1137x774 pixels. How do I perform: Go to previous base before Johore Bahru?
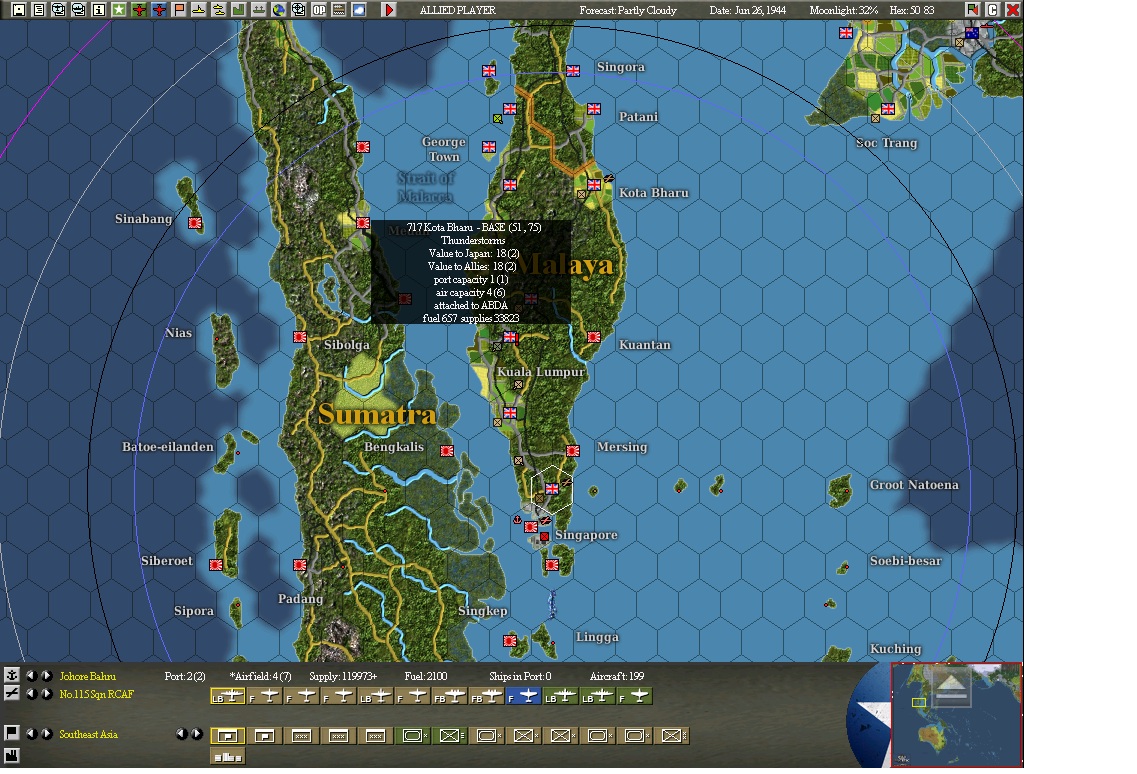pyautogui.click(x=31, y=675)
